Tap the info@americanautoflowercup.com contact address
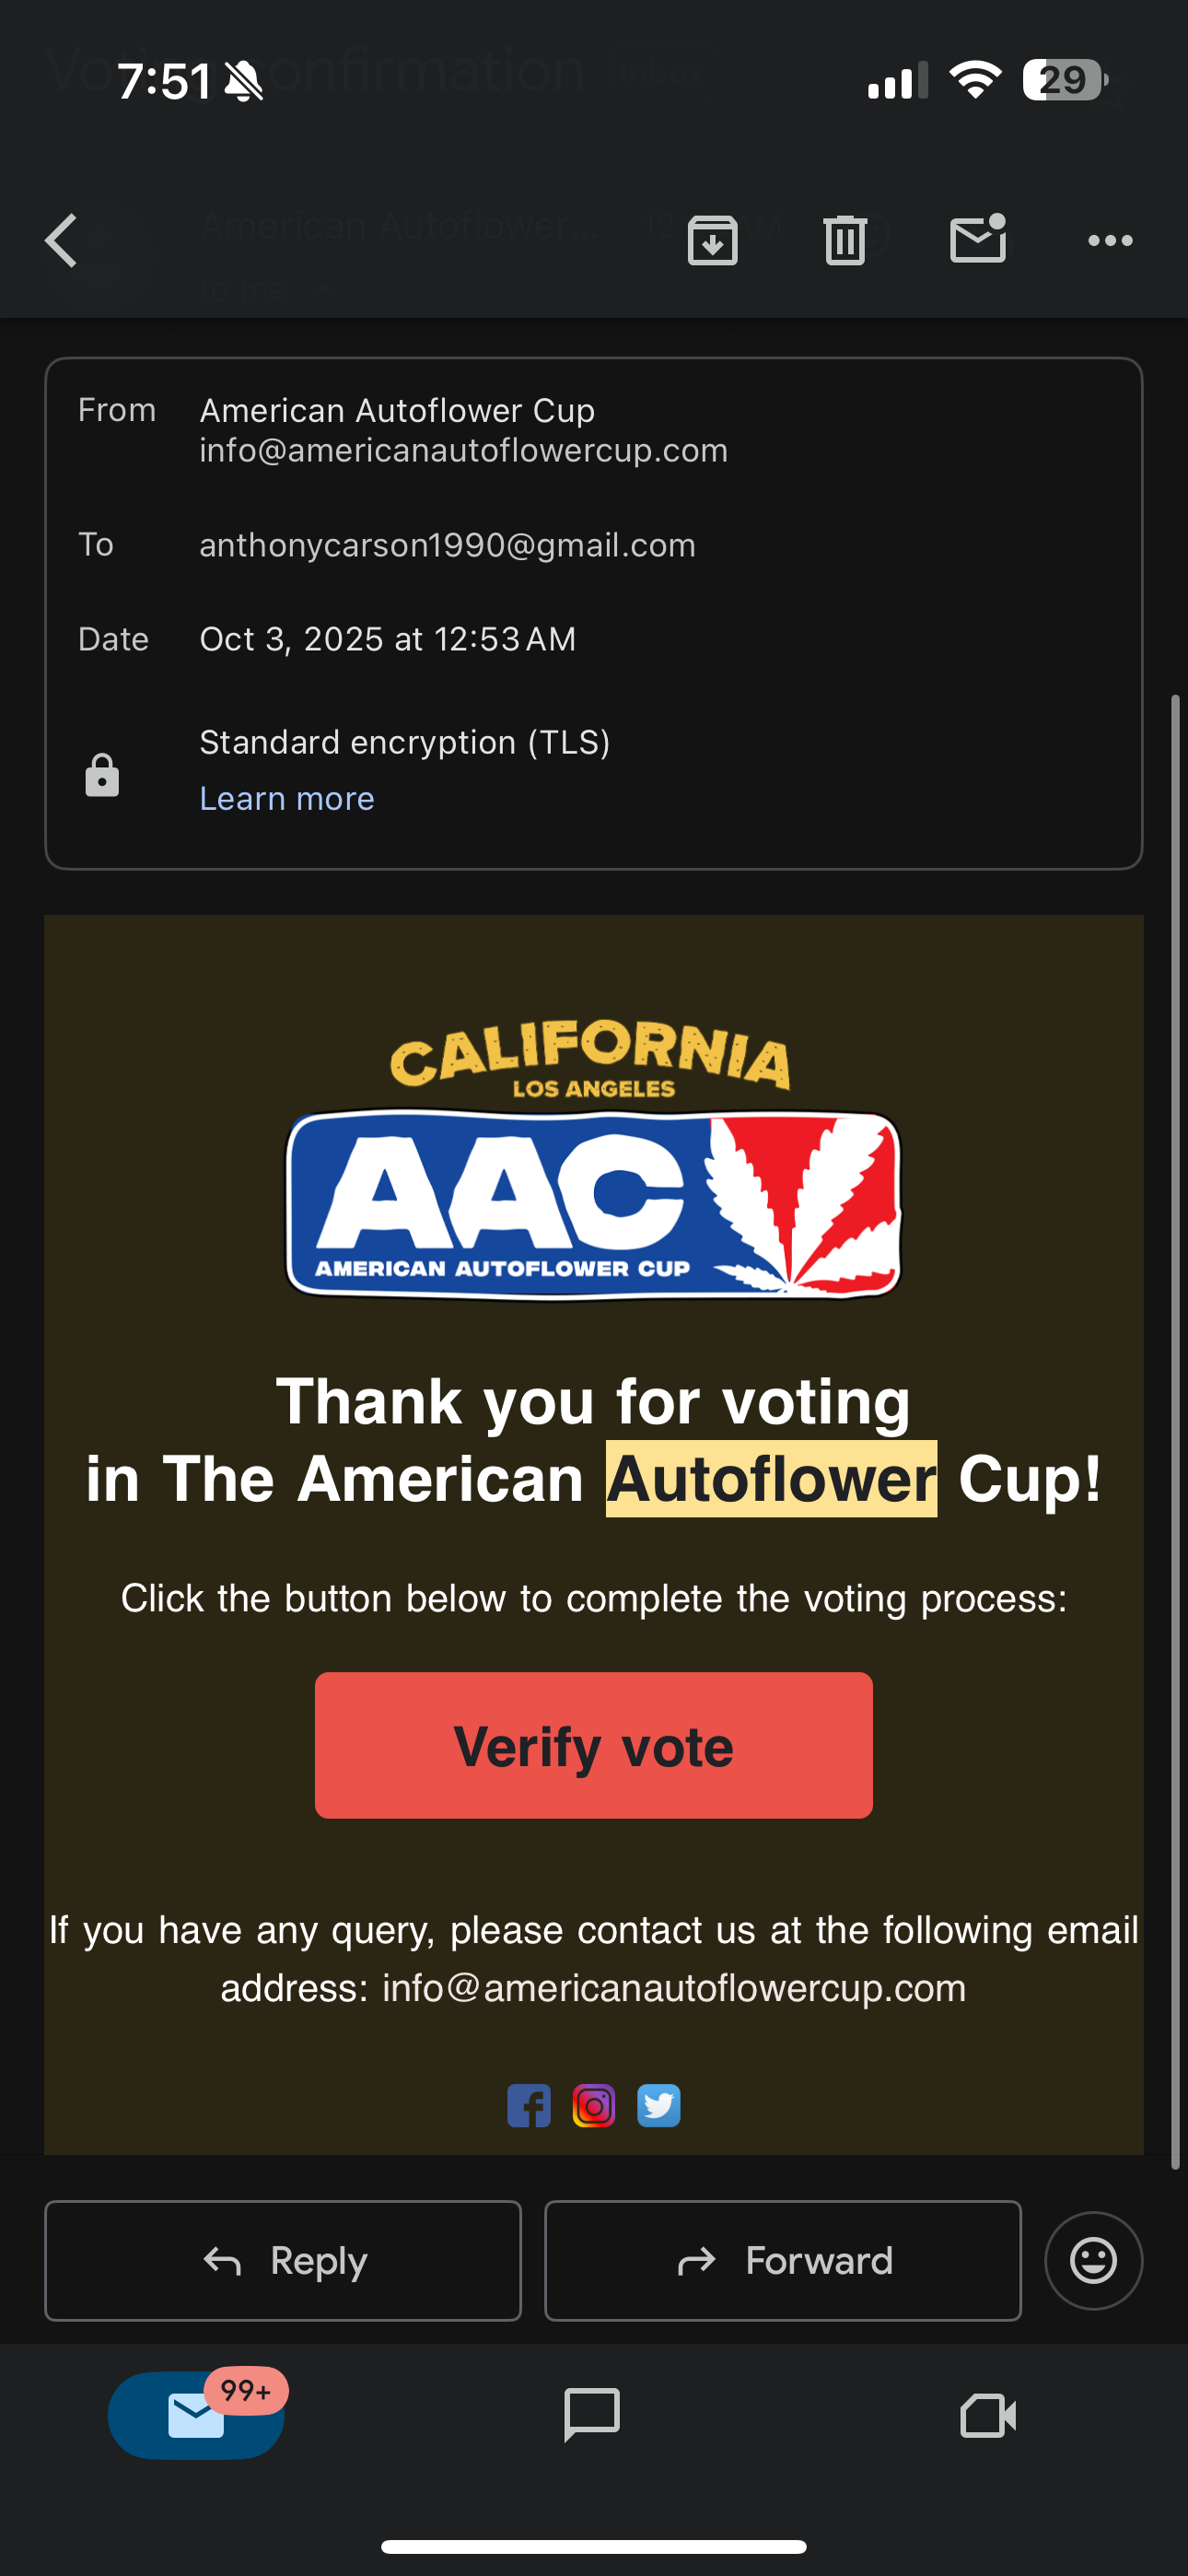The image size is (1188, 2576). coord(674,1988)
